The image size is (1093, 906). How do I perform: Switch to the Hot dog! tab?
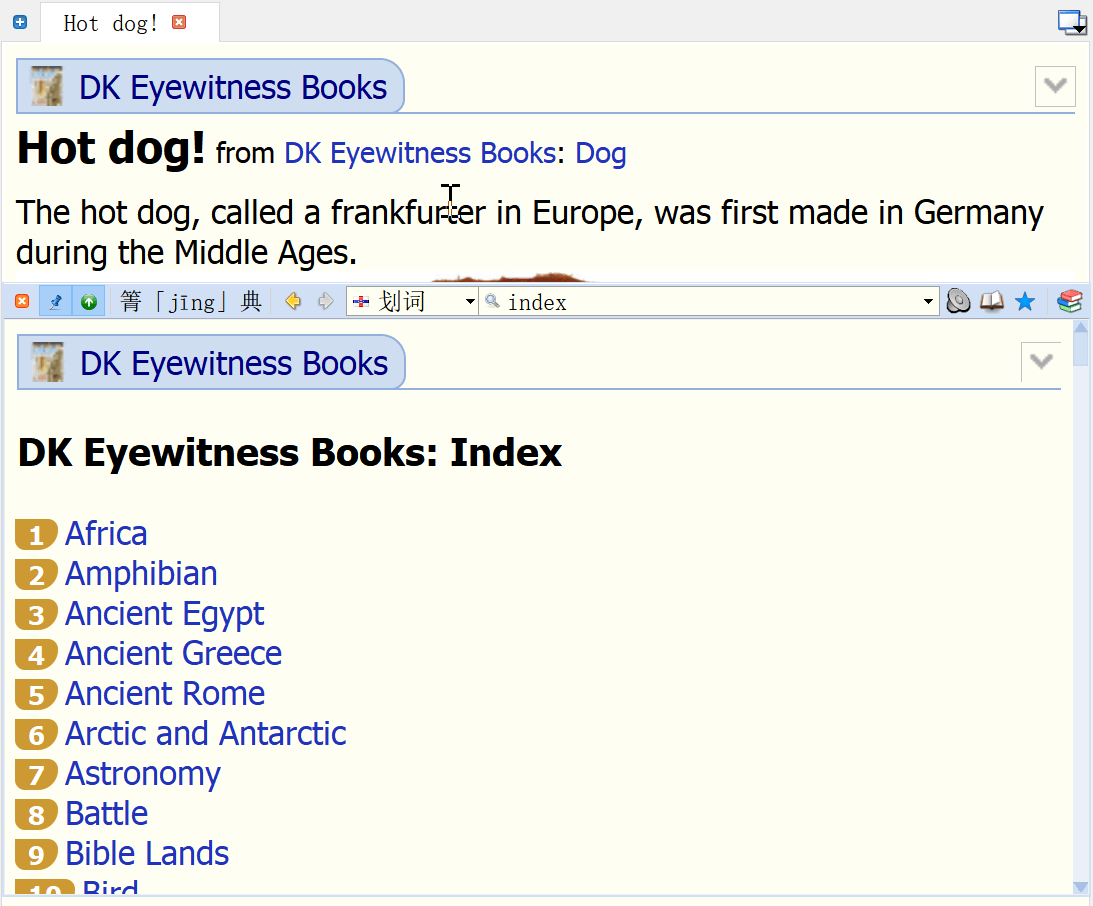click(110, 23)
